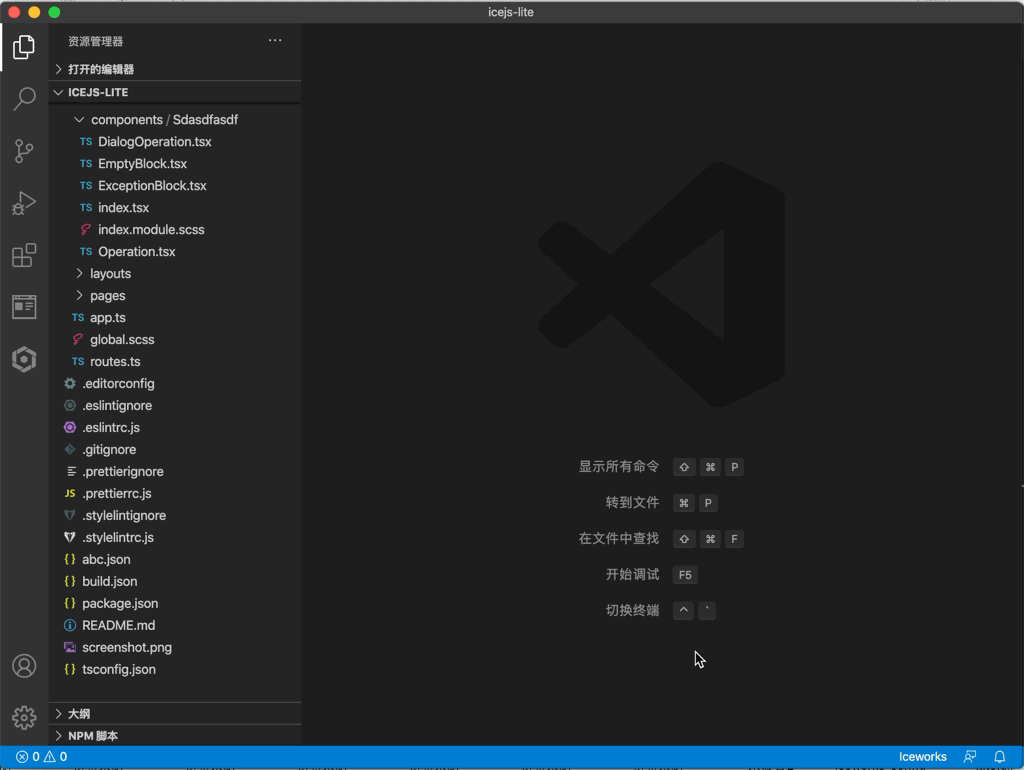Open explorer more actions ellipsis menu
1024x770 pixels.
point(275,41)
